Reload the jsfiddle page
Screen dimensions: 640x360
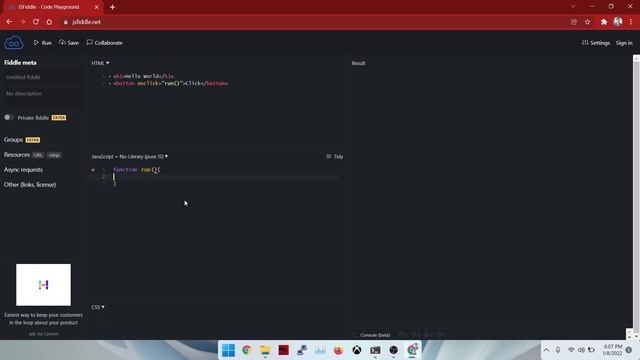[36, 22]
